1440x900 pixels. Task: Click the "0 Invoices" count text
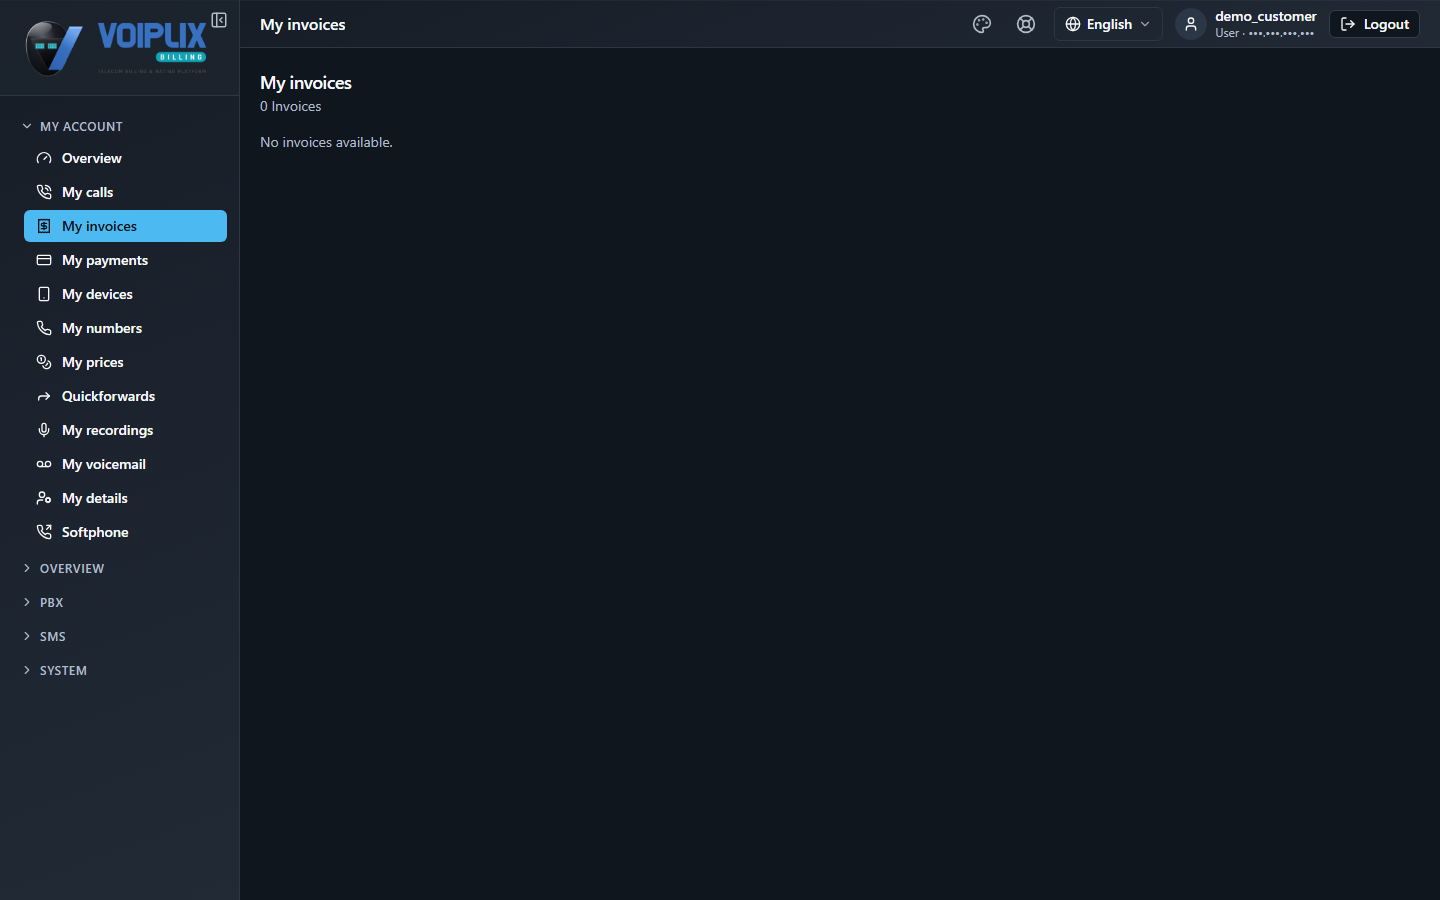(291, 106)
